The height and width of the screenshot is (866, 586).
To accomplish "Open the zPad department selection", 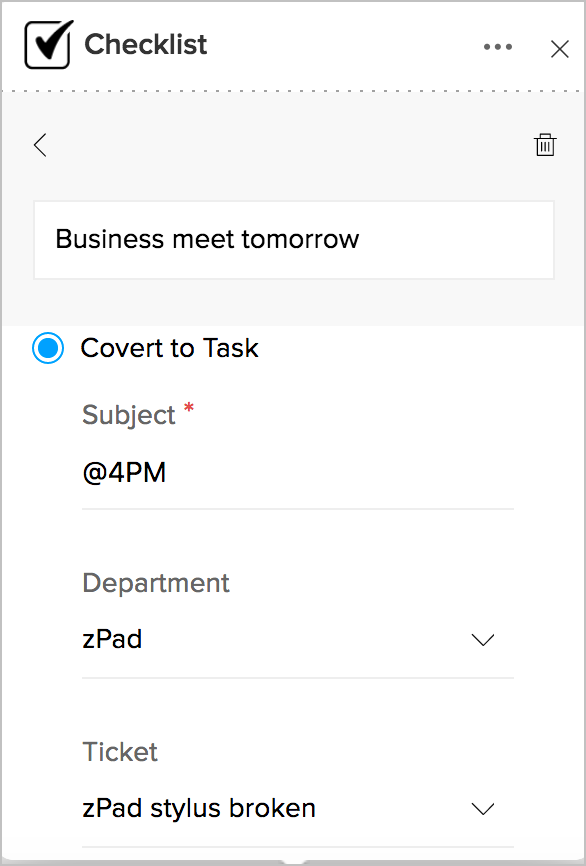I will pos(298,640).
